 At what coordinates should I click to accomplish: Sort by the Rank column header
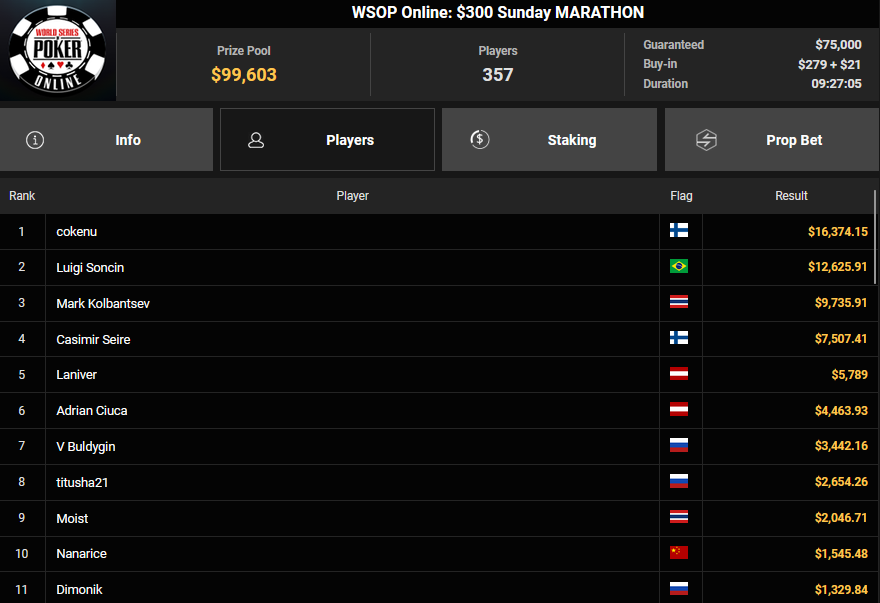(22, 196)
